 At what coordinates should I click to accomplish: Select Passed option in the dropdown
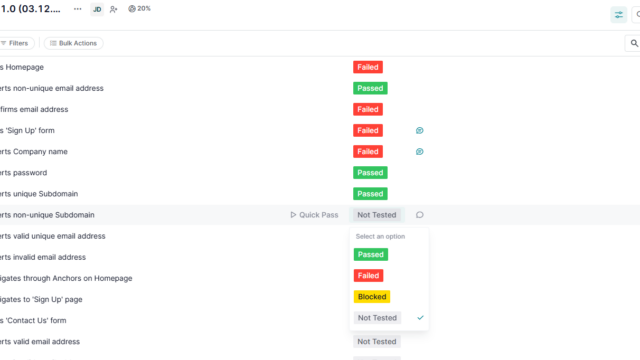coord(371,255)
